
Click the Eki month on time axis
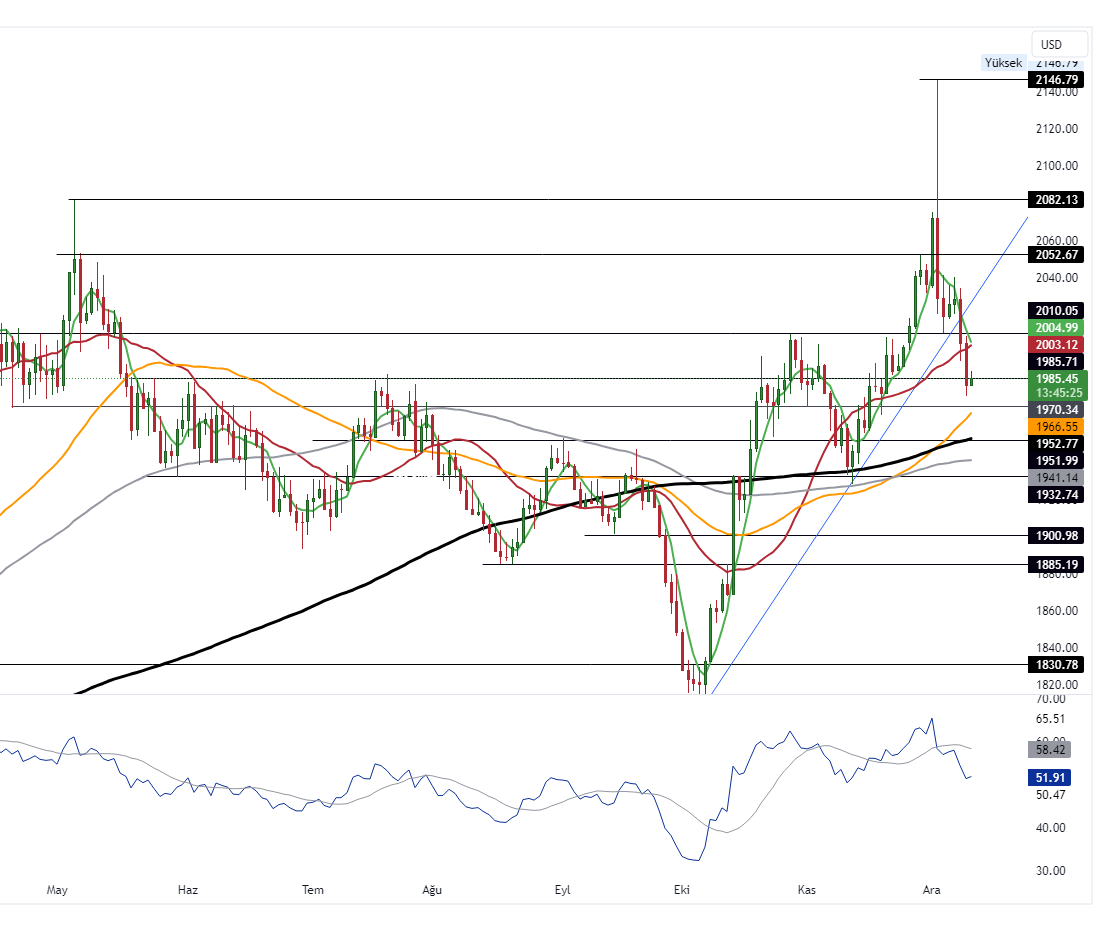[683, 889]
